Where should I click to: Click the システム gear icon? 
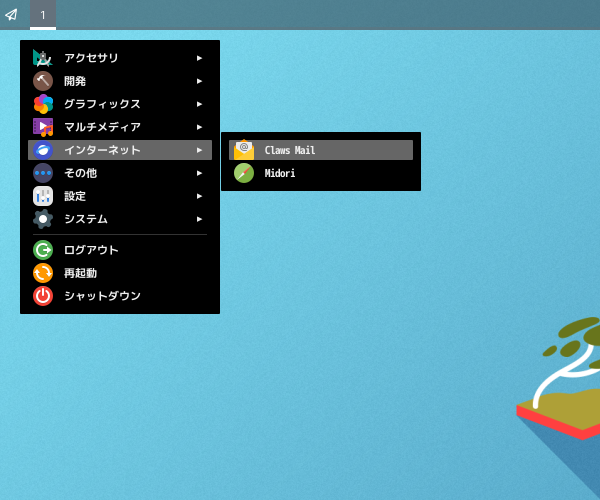click(x=43, y=219)
